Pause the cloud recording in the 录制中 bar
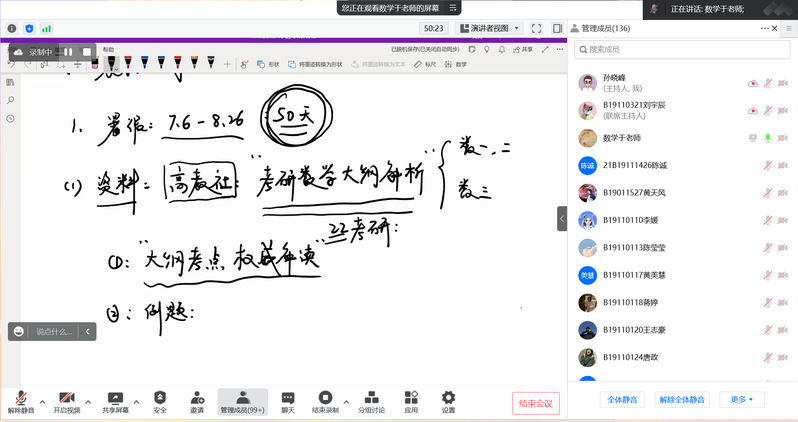 (69, 51)
